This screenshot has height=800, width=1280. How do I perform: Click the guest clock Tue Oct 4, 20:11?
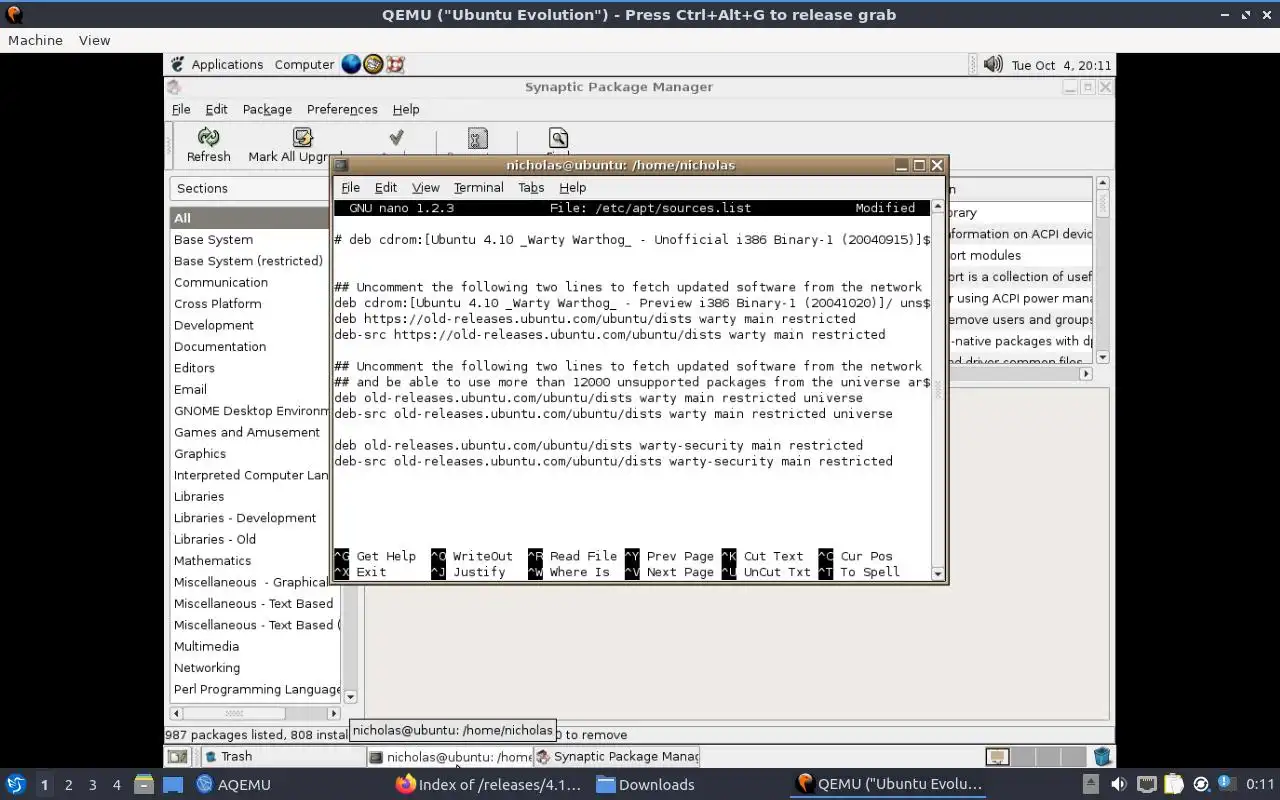[x=1061, y=65]
